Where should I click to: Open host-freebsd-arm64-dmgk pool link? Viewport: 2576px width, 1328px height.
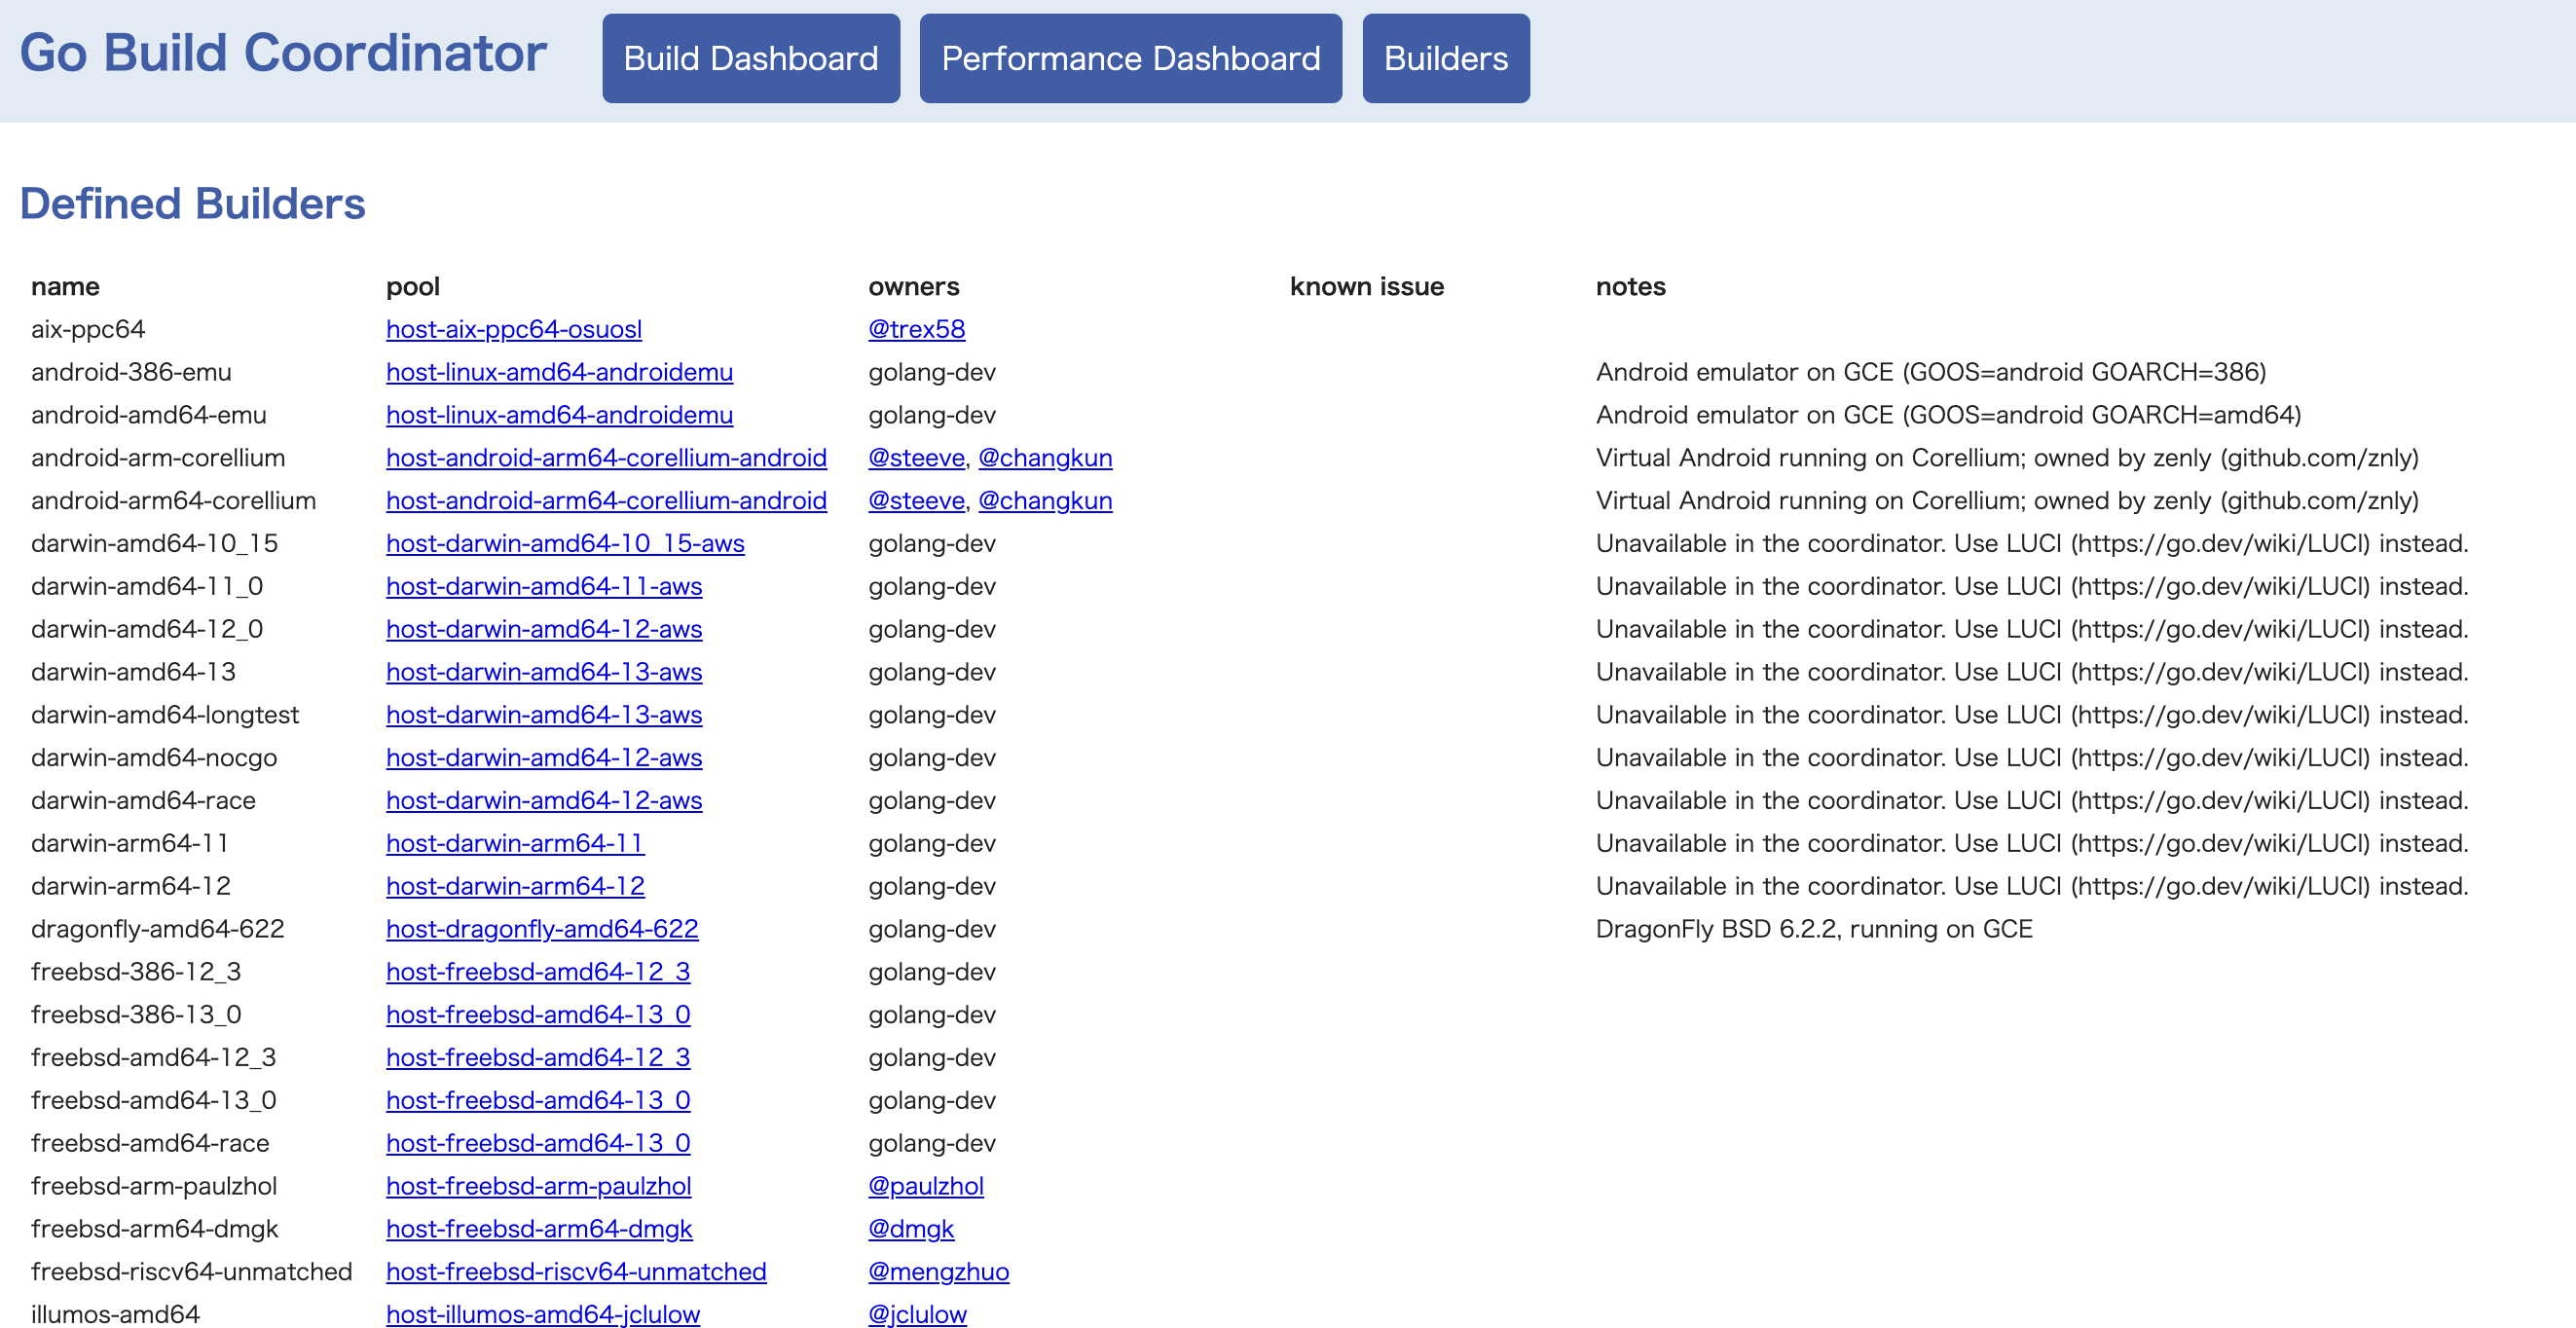coord(539,1229)
